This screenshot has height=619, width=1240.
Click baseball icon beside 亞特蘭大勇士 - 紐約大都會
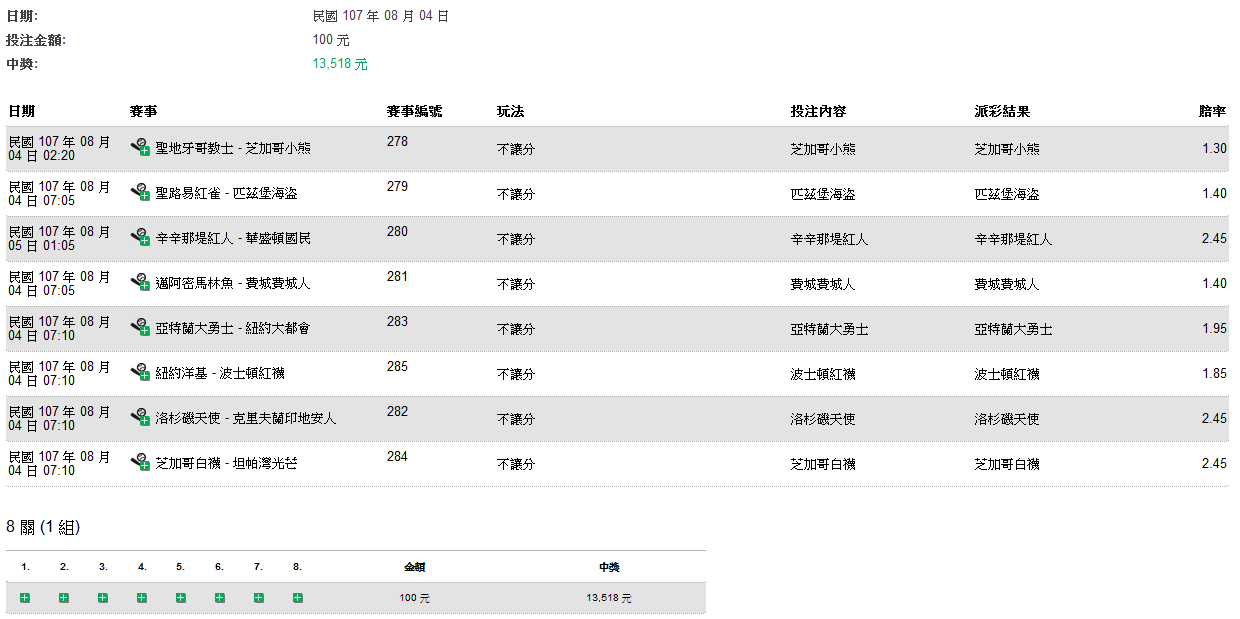click(140, 327)
